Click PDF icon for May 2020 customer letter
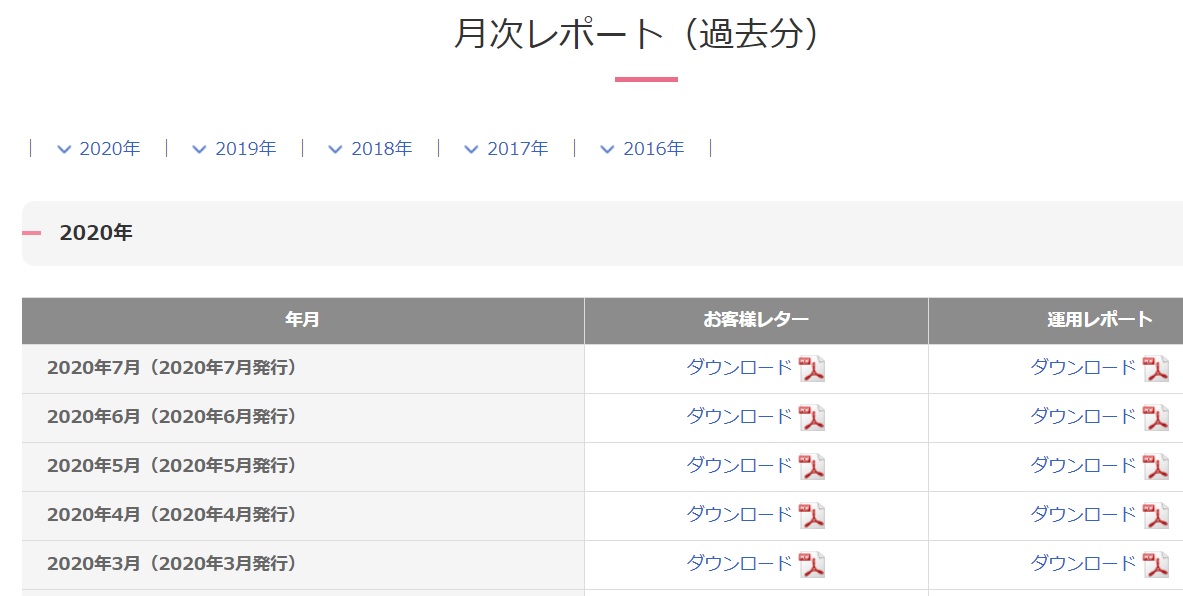The width and height of the screenshot is (1183, 596). [812, 467]
